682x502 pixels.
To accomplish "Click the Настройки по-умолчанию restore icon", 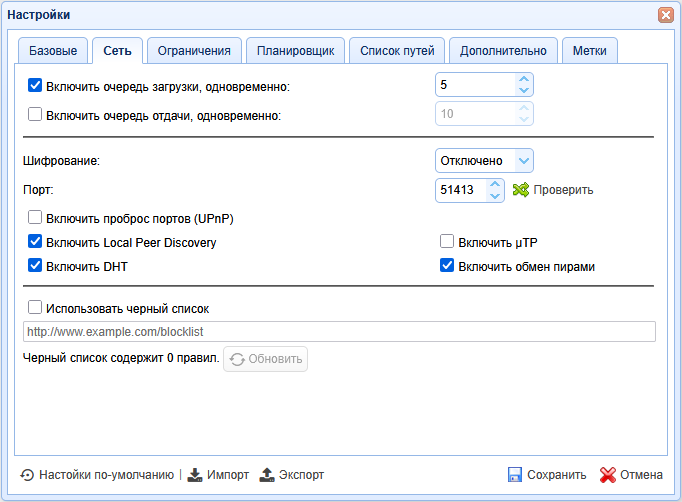I will click(x=27, y=475).
